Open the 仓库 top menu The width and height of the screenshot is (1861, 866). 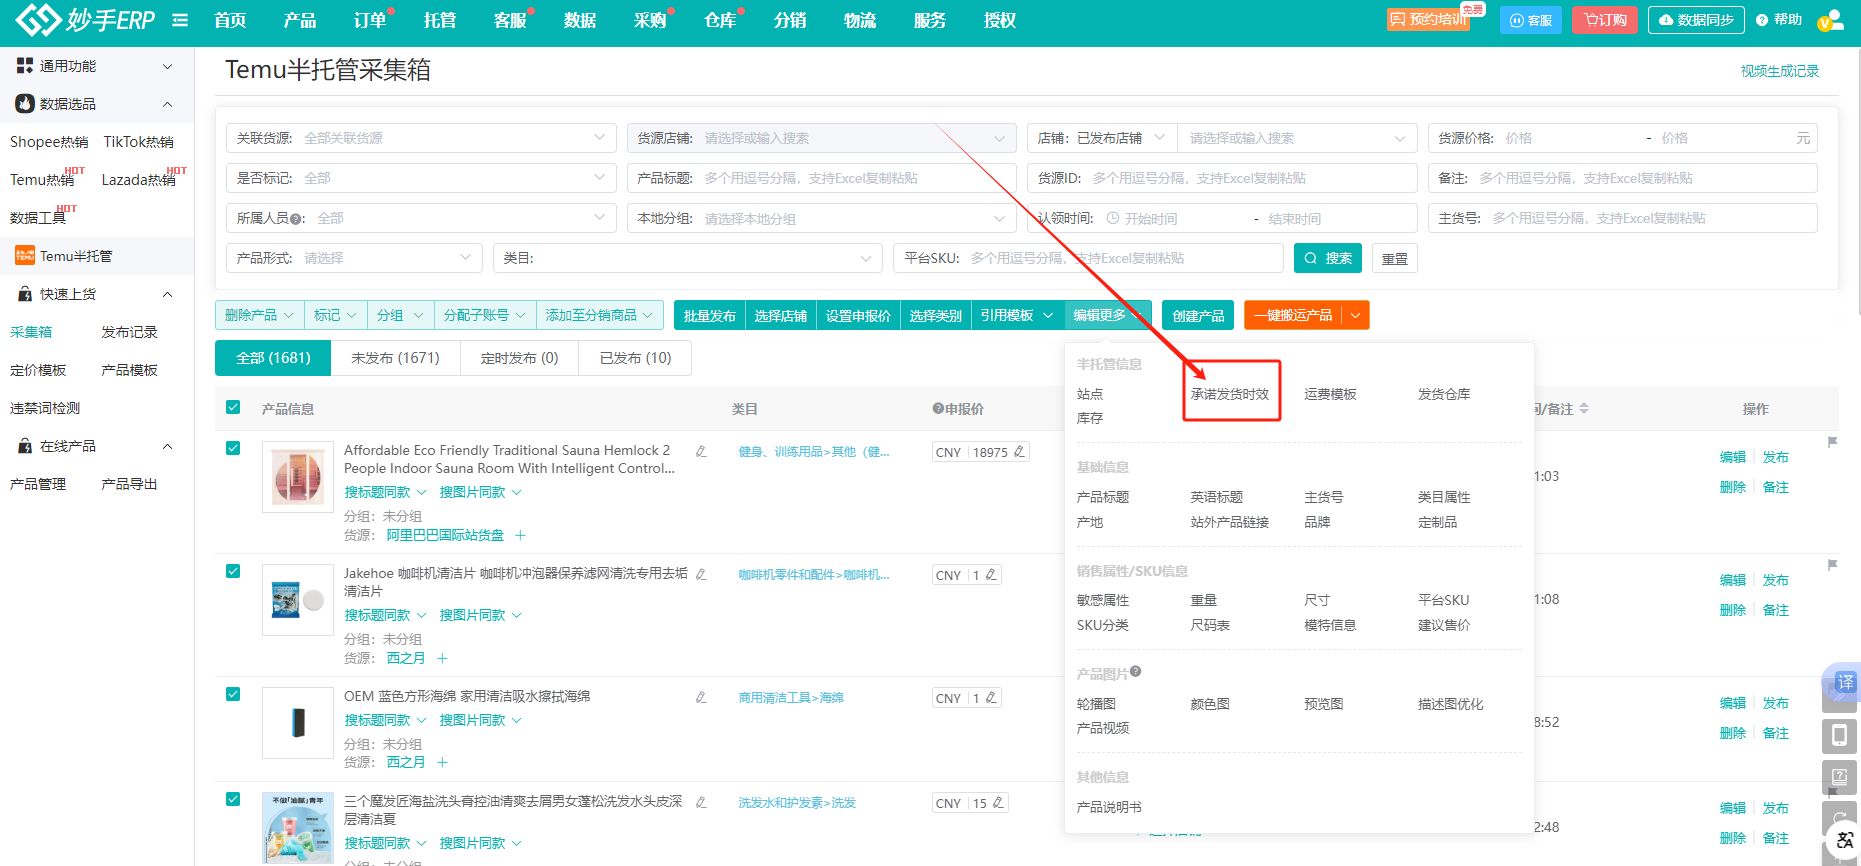720,20
